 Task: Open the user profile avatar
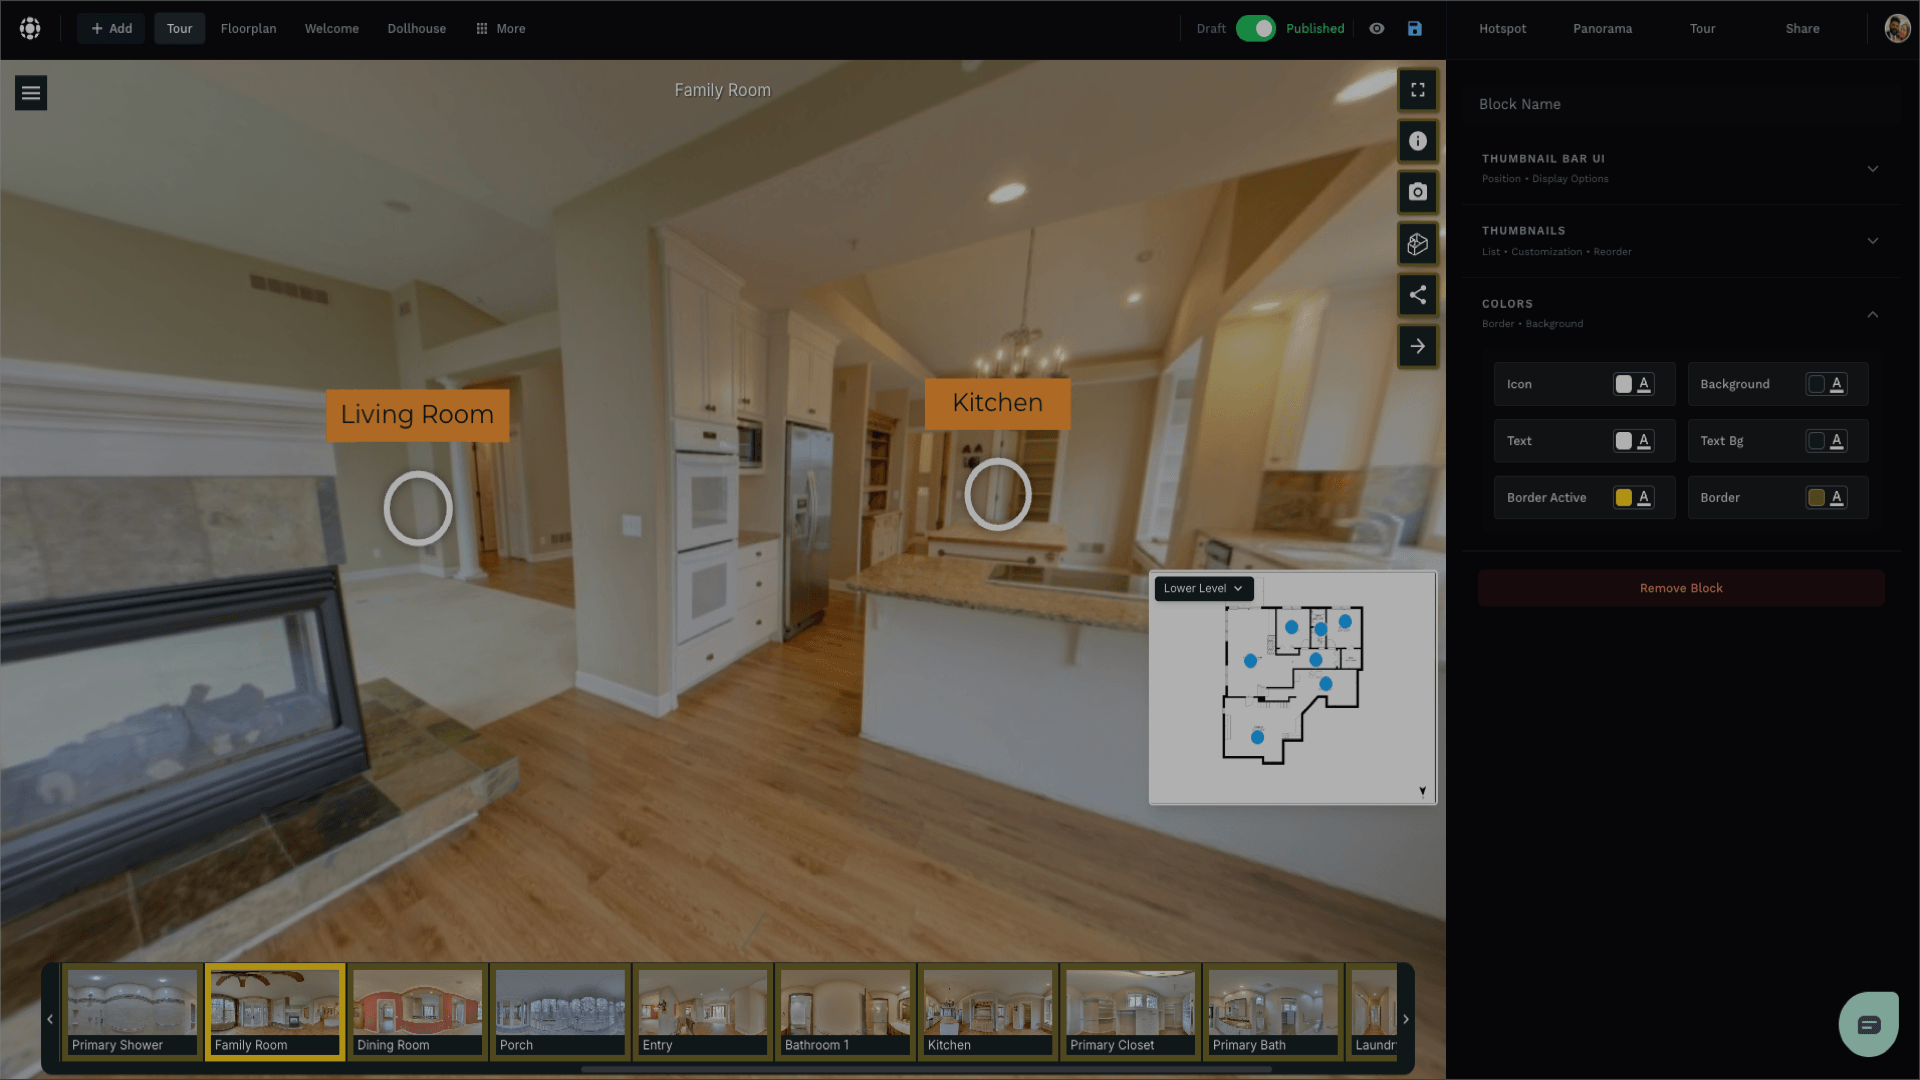tap(1897, 29)
